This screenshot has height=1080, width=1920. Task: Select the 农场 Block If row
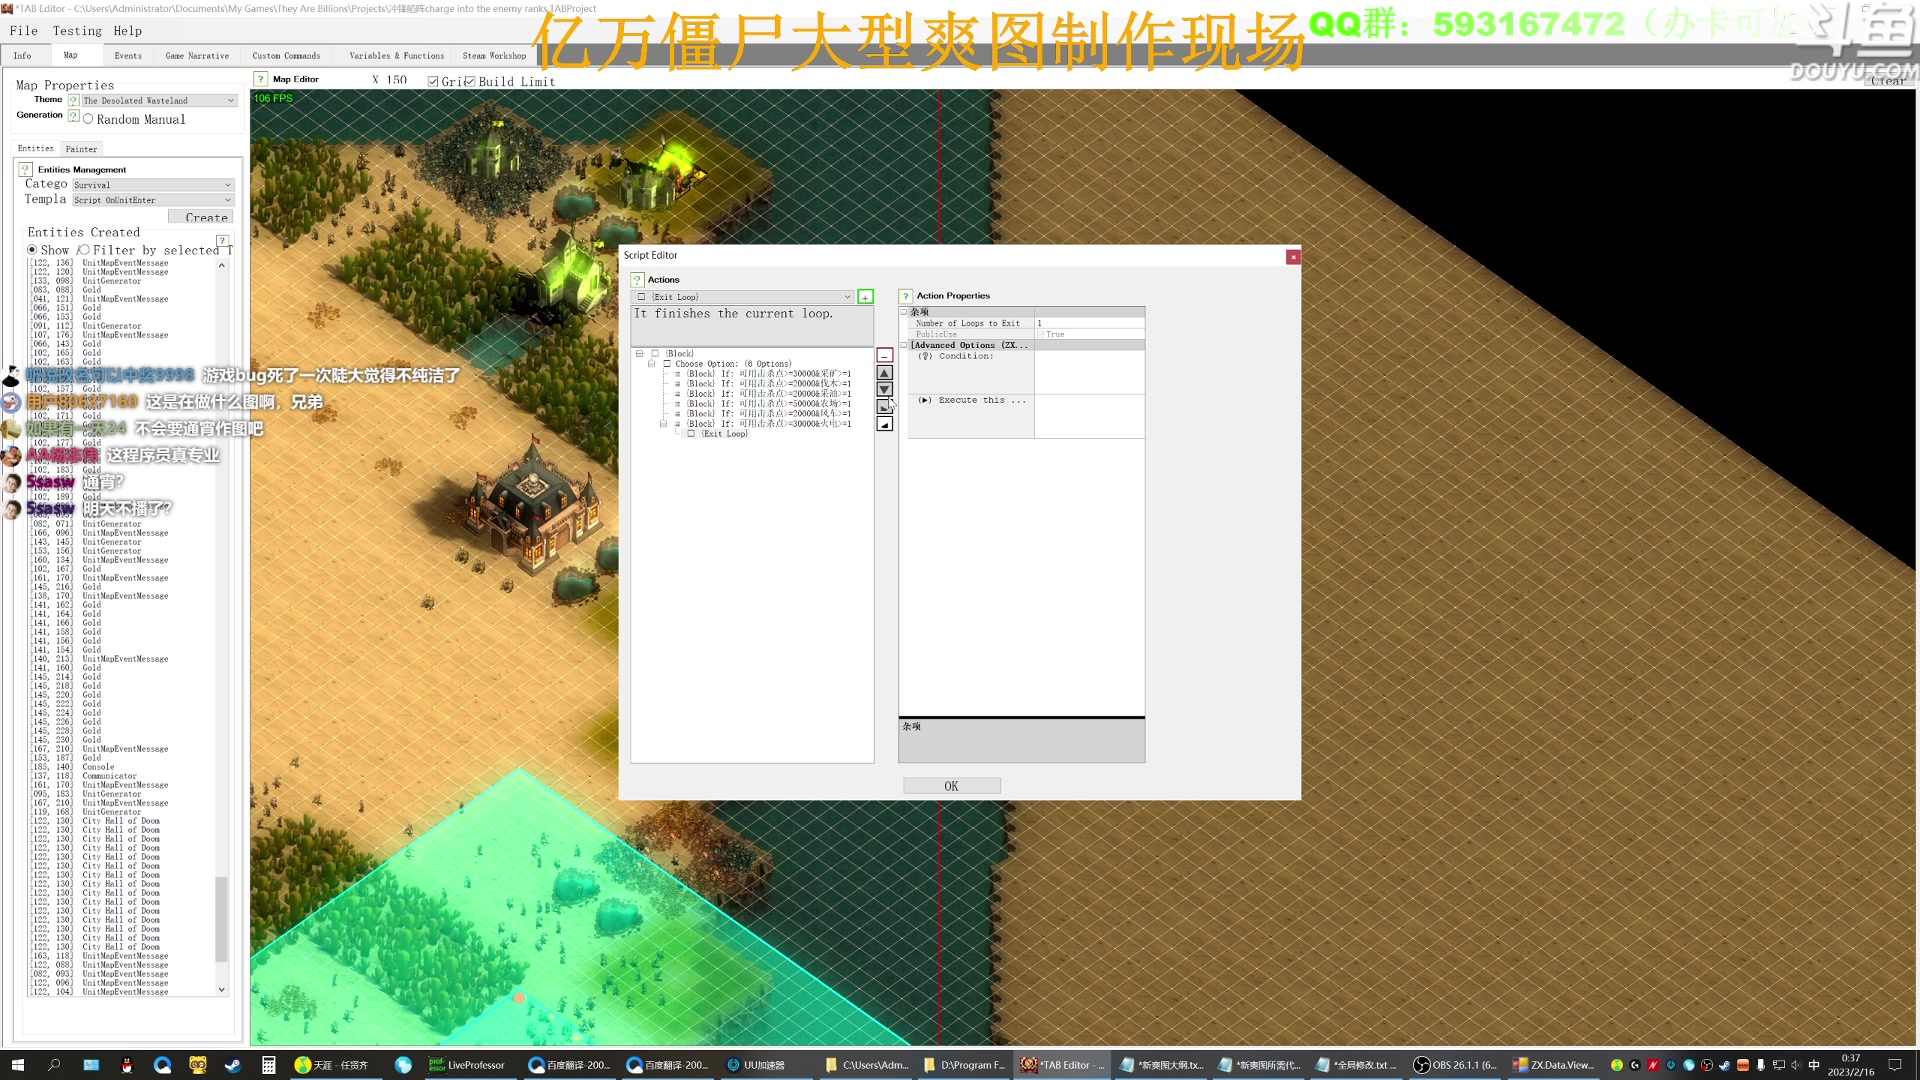tap(768, 404)
